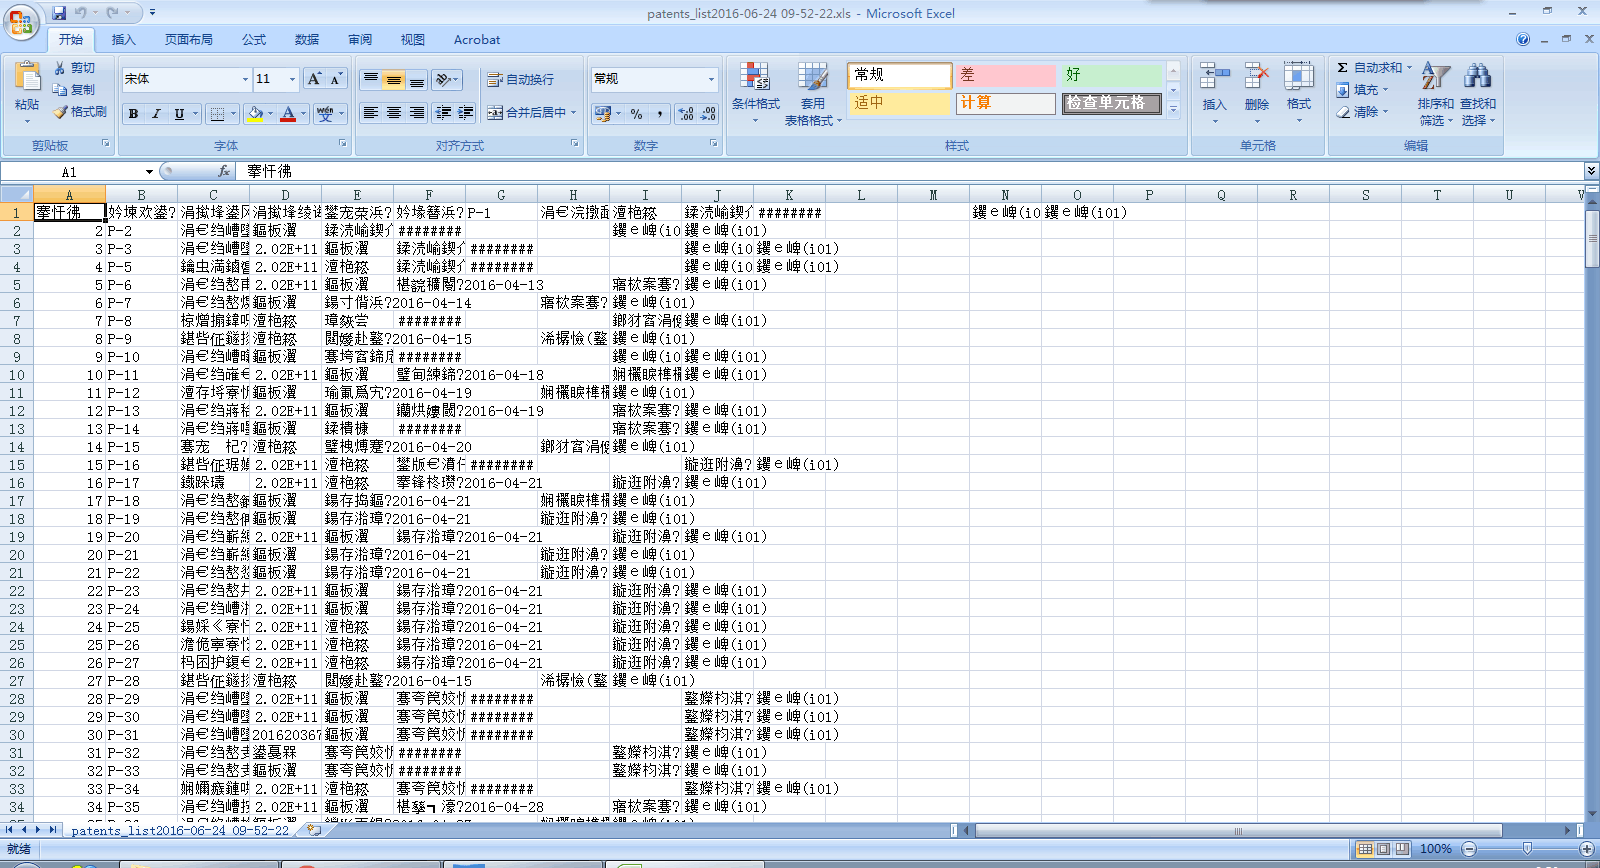1600x868 pixels.
Task: Open the 数据 (Data) ribbon tab
Action: [x=307, y=40]
